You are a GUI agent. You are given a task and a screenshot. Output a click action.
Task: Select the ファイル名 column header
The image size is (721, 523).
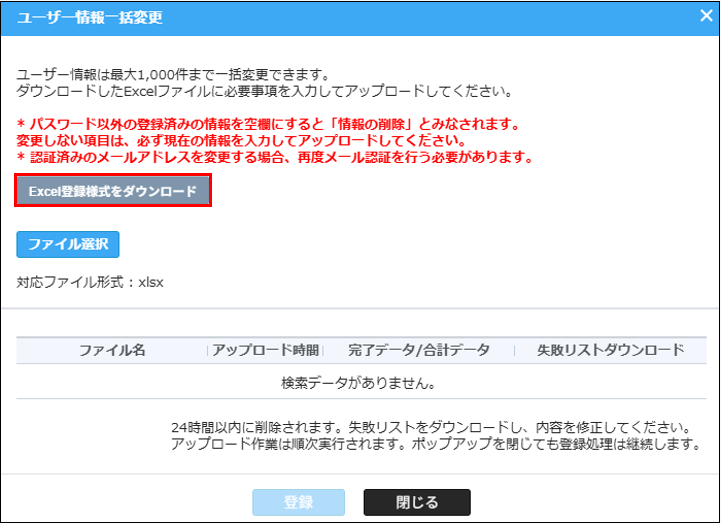coord(112,350)
